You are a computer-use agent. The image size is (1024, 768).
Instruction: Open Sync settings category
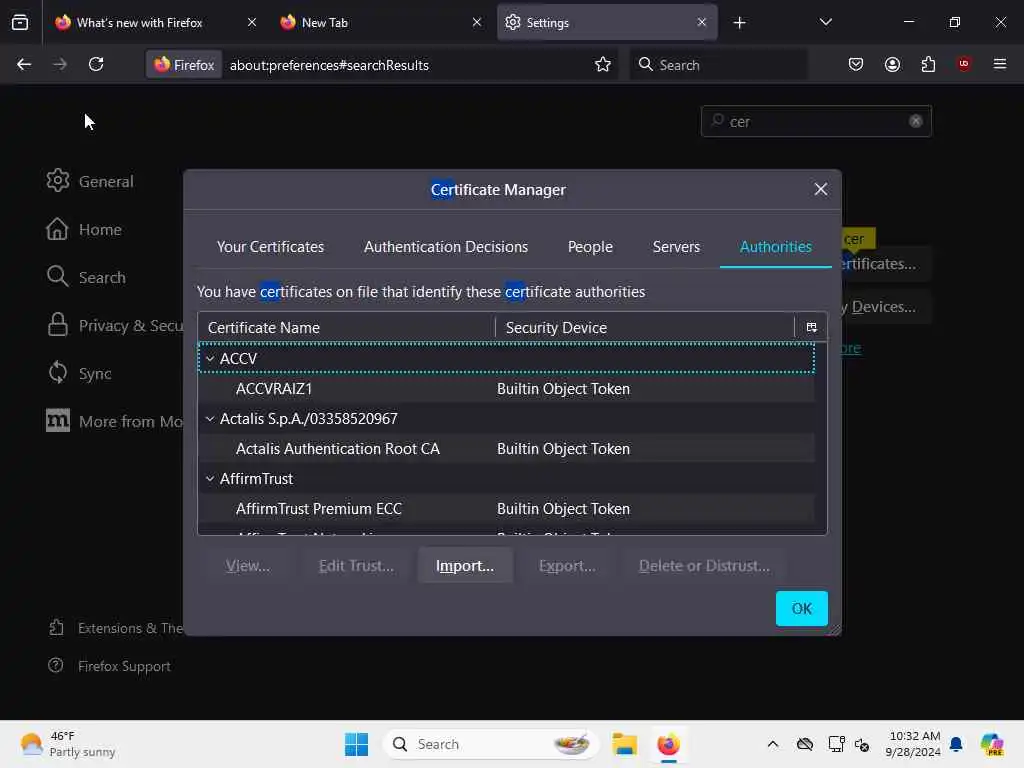(x=79, y=373)
